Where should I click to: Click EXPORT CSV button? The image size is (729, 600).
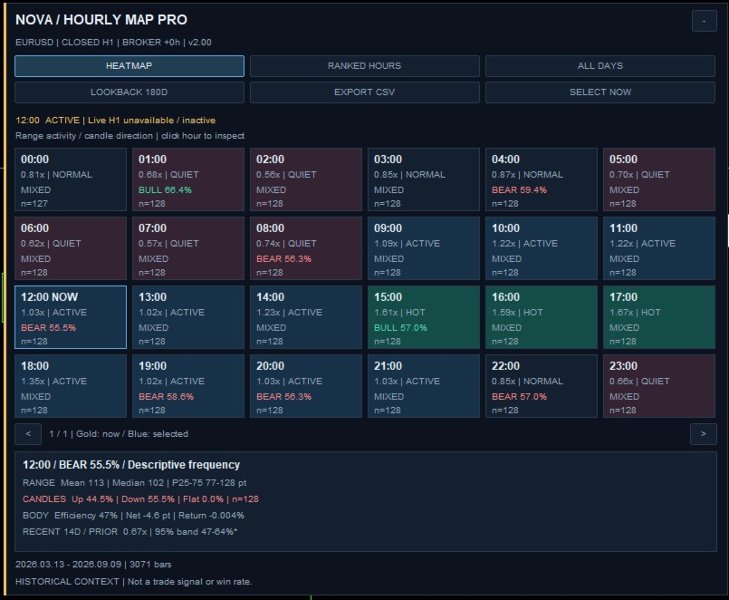tap(364, 92)
